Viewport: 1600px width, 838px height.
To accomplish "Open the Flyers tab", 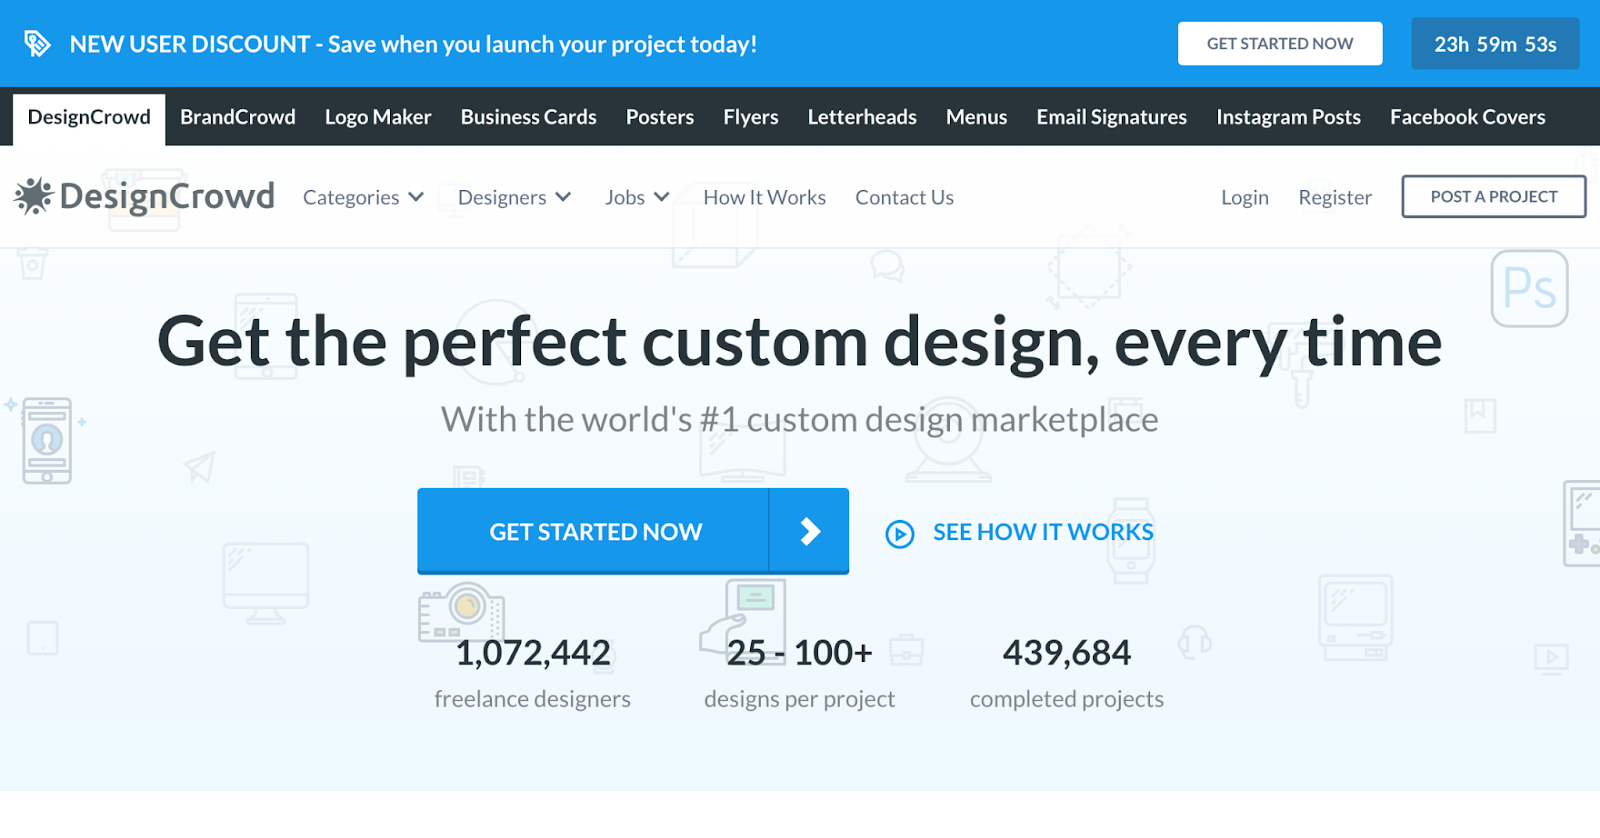I will click(x=751, y=117).
